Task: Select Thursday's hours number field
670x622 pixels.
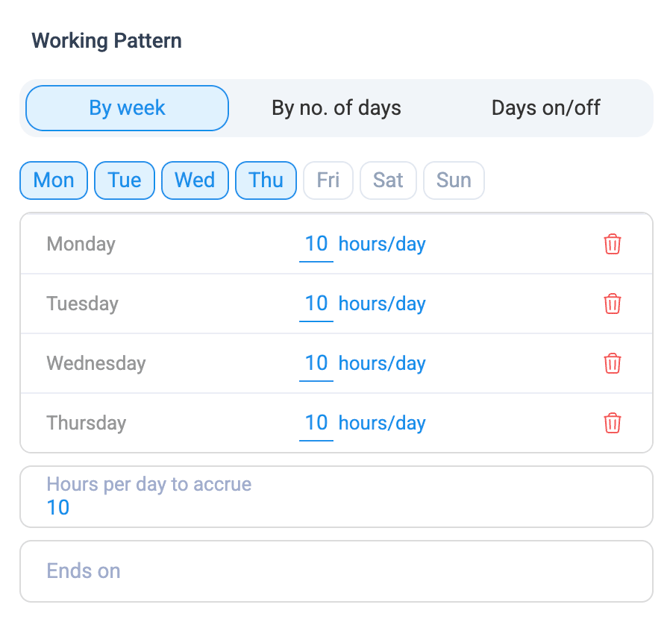Action: click(x=316, y=424)
